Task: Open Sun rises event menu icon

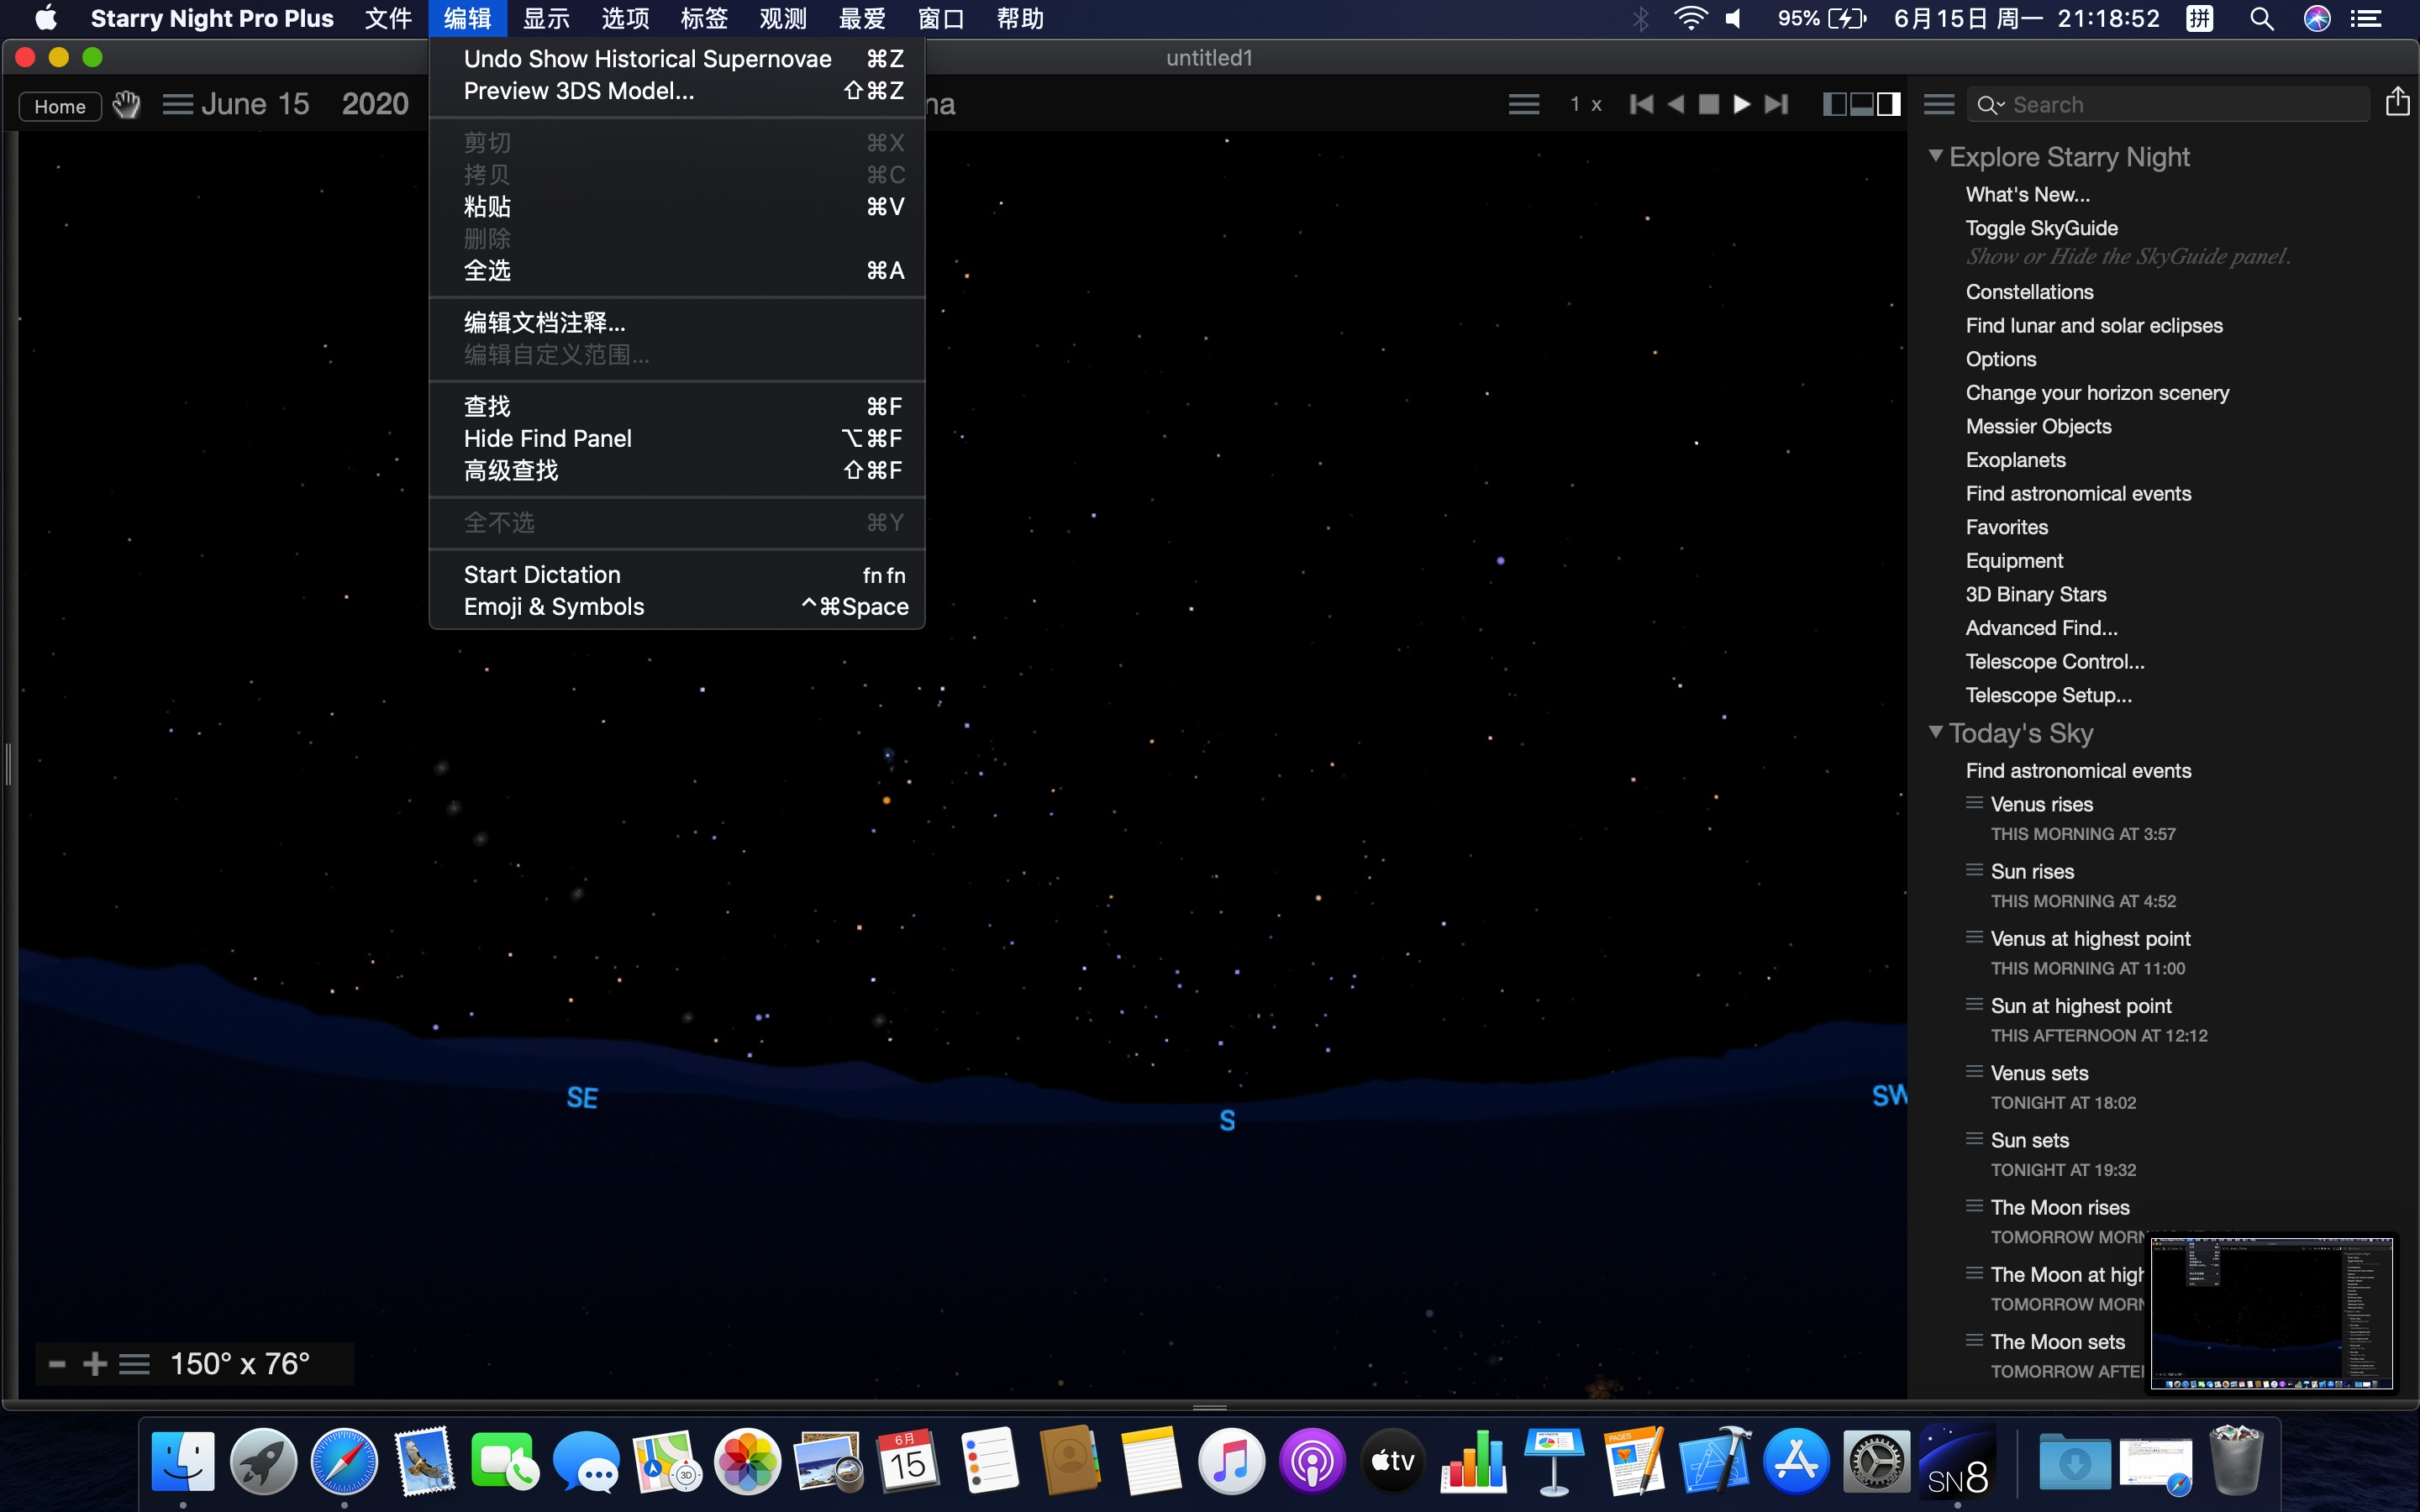Action: [x=1974, y=870]
